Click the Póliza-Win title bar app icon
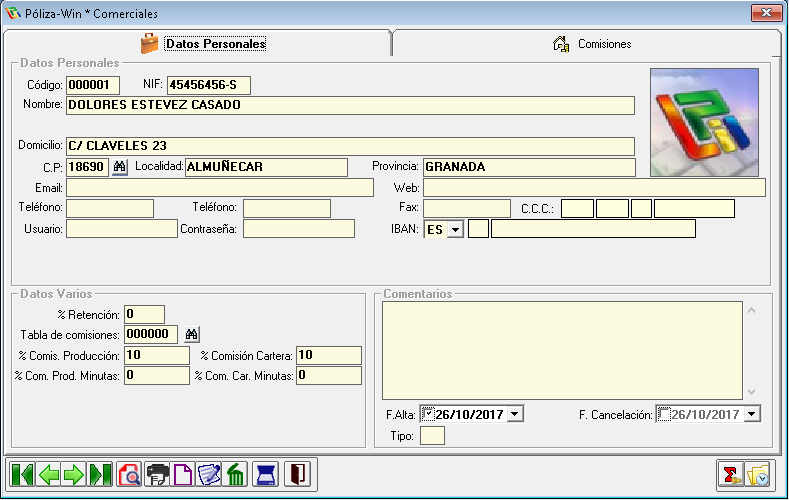This screenshot has width=789, height=500. pyautogui.click(x=13, y=13)
